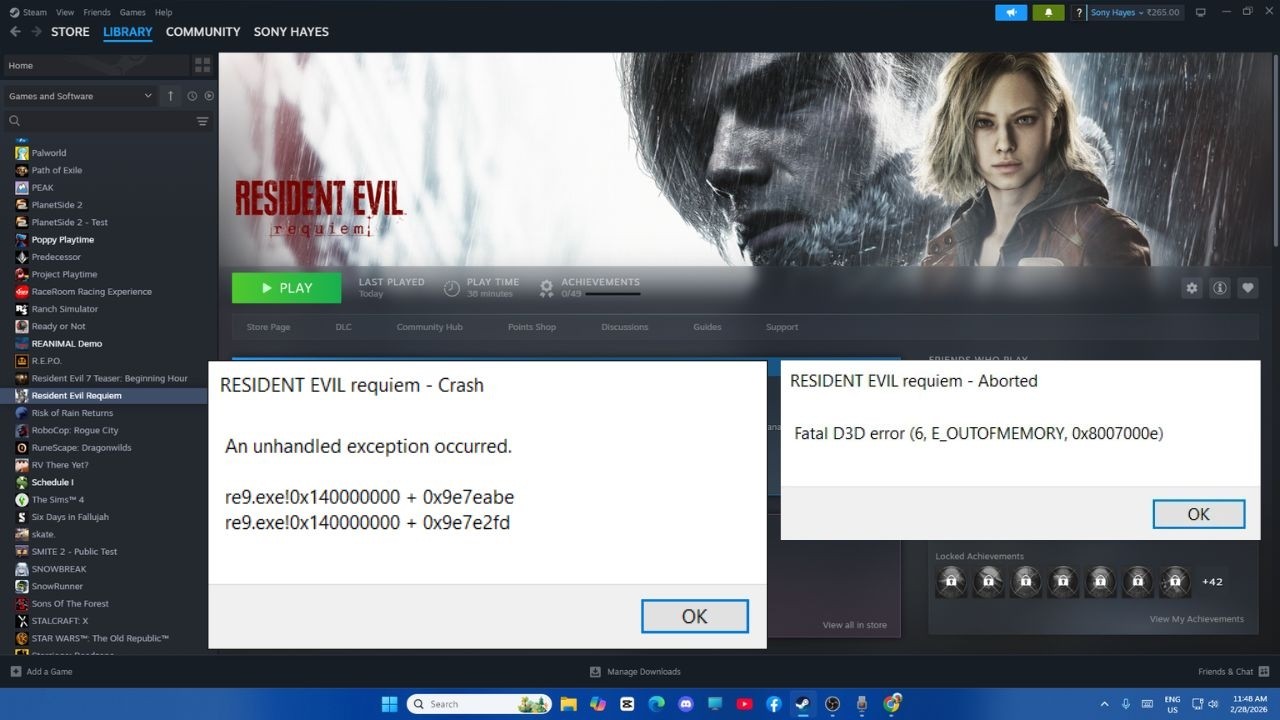The width and height of the screenshot is (1280, 720).
Task: Navigate forward with the right arrow
Action: pyautogui.click(x=36, y=32)
